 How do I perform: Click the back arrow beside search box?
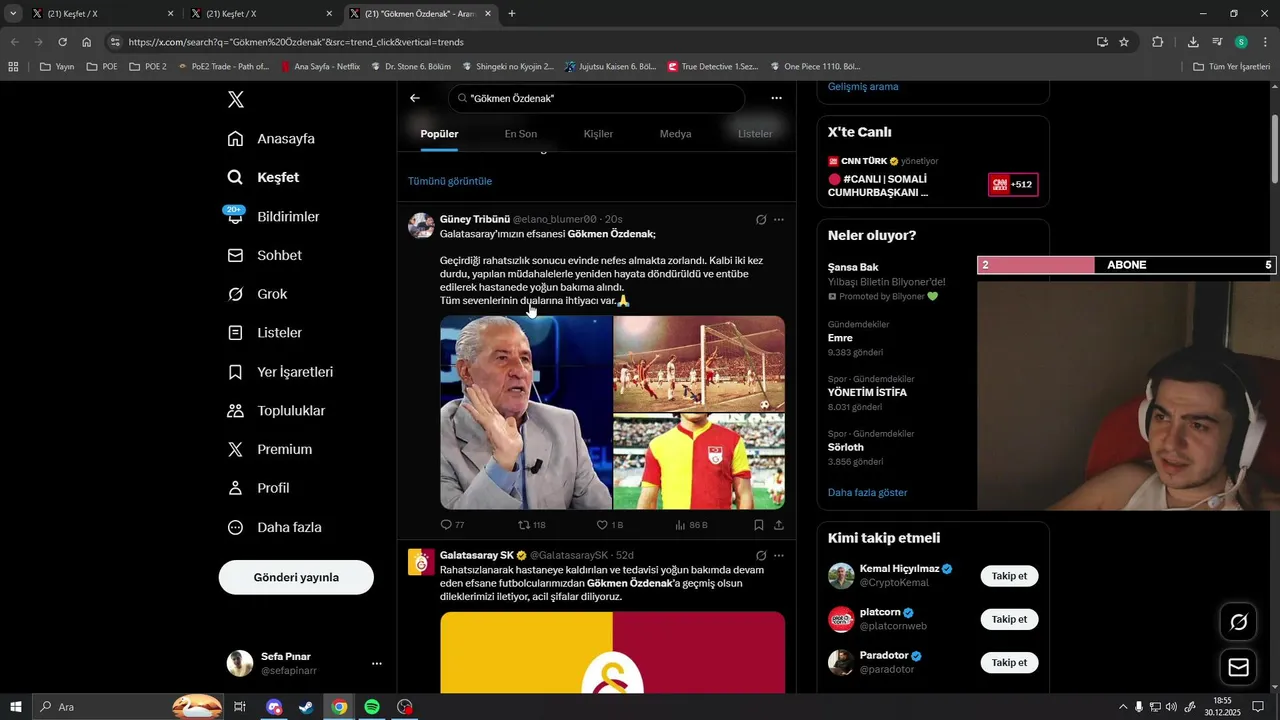(415, 98)
